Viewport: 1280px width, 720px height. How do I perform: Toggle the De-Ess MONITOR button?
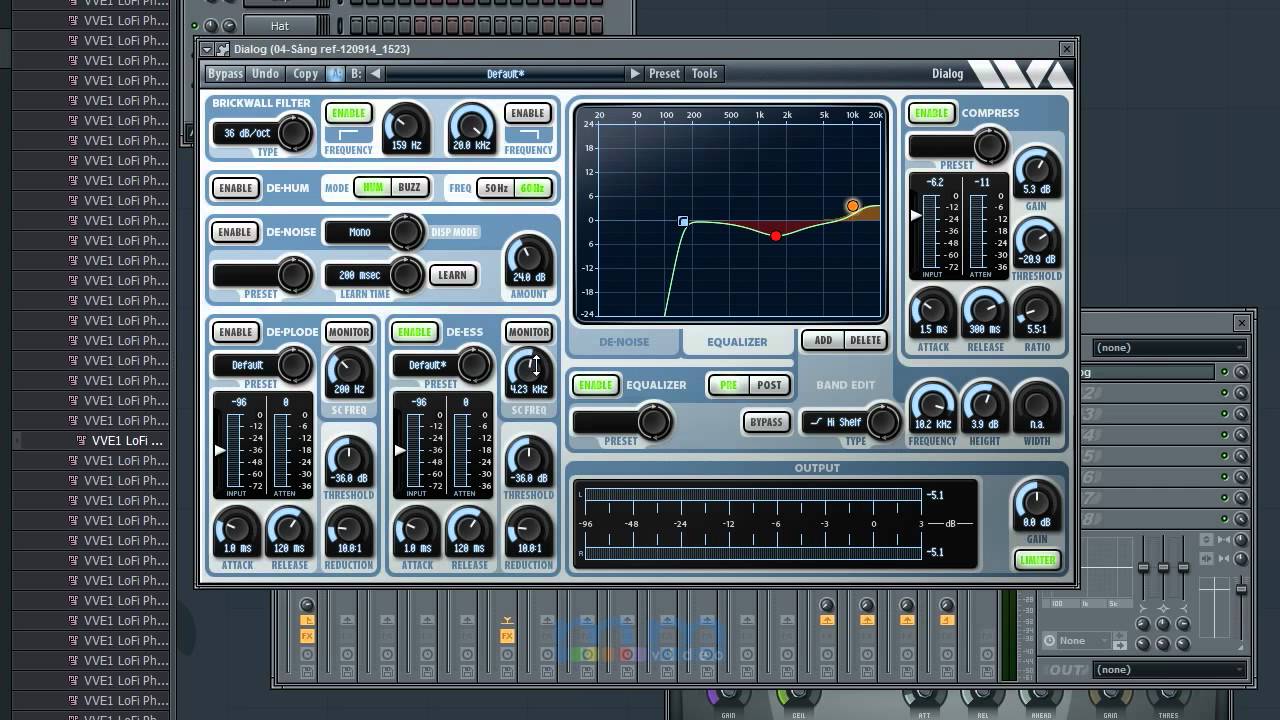pos(529,332)
